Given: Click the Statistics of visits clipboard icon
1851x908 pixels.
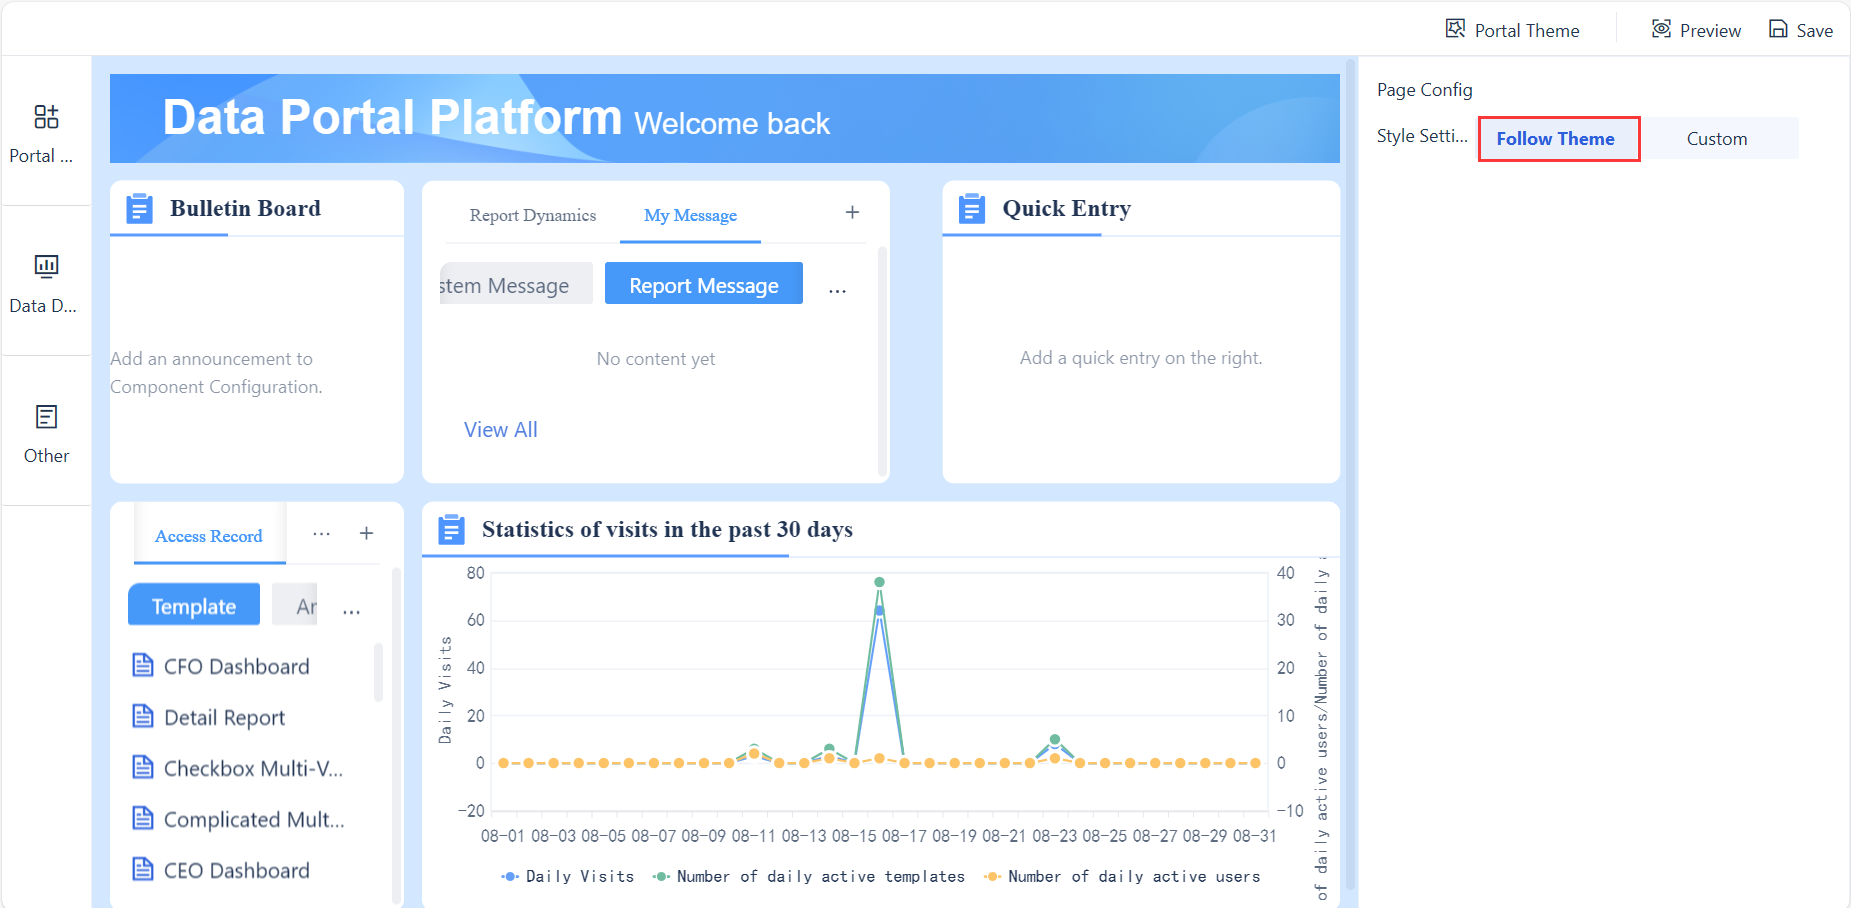Looking at the screenshot, I should (x=452, y=529).
